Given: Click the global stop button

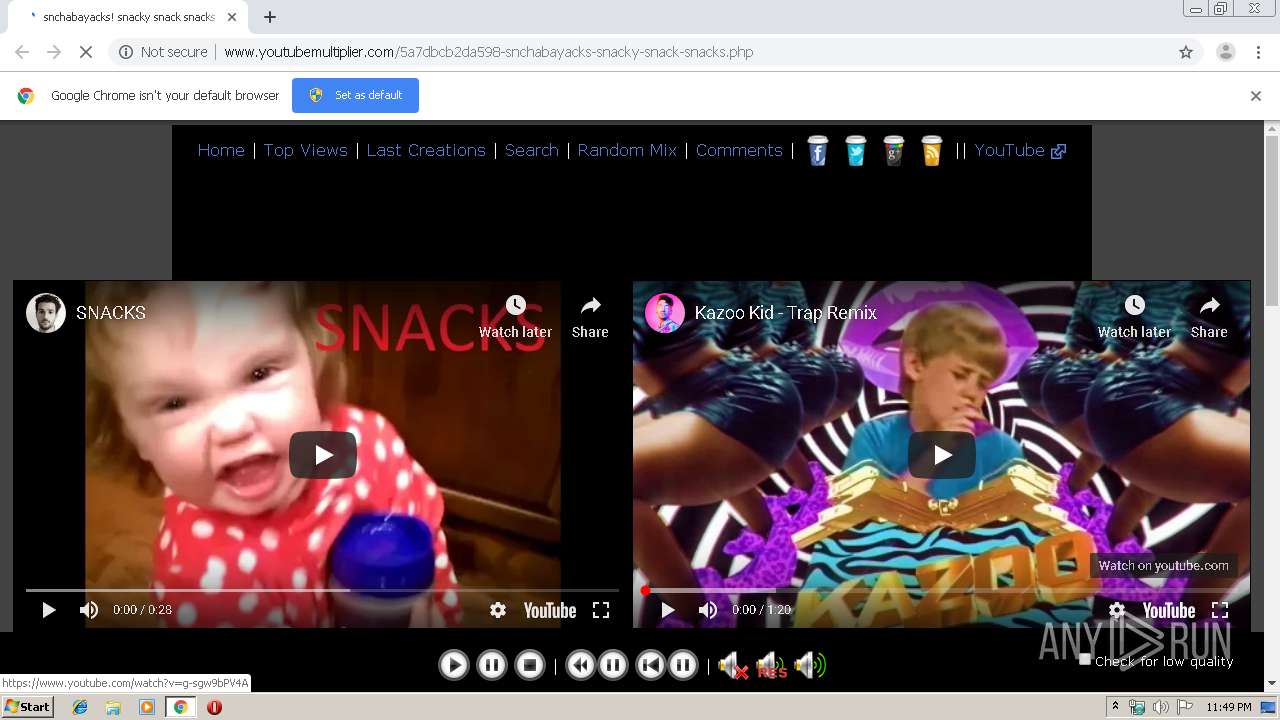Looking at the screenshot, I should click(x=530, y=665).
